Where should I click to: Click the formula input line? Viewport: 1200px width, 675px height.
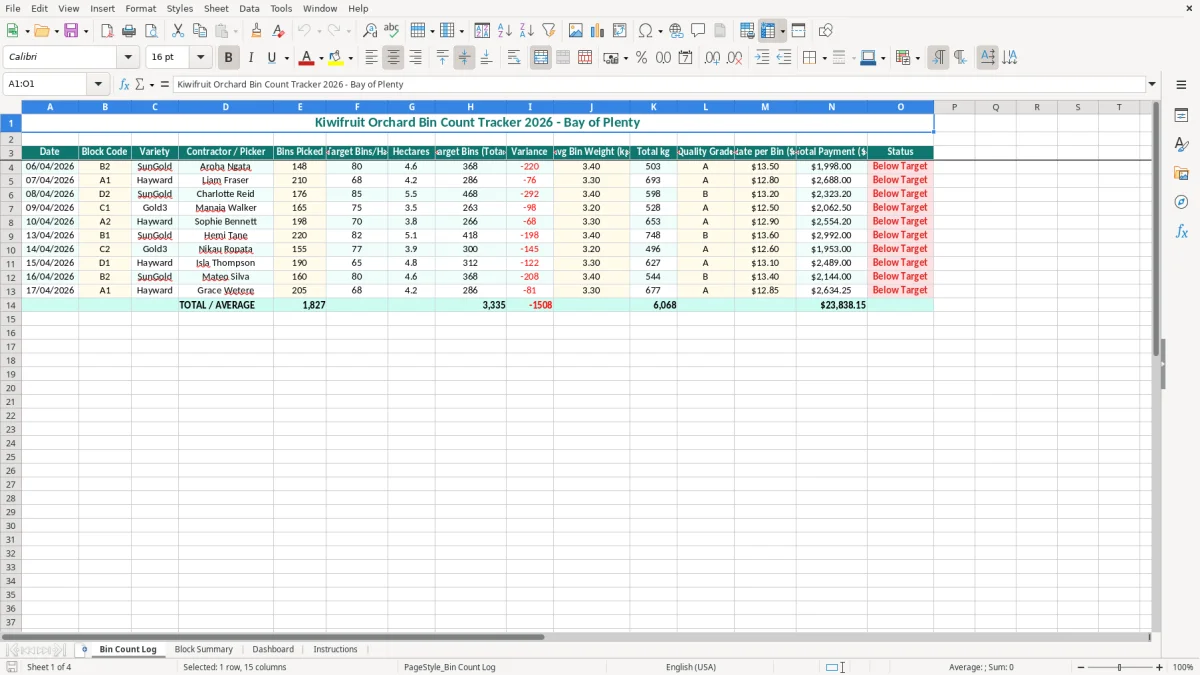[x=658, y=85]
